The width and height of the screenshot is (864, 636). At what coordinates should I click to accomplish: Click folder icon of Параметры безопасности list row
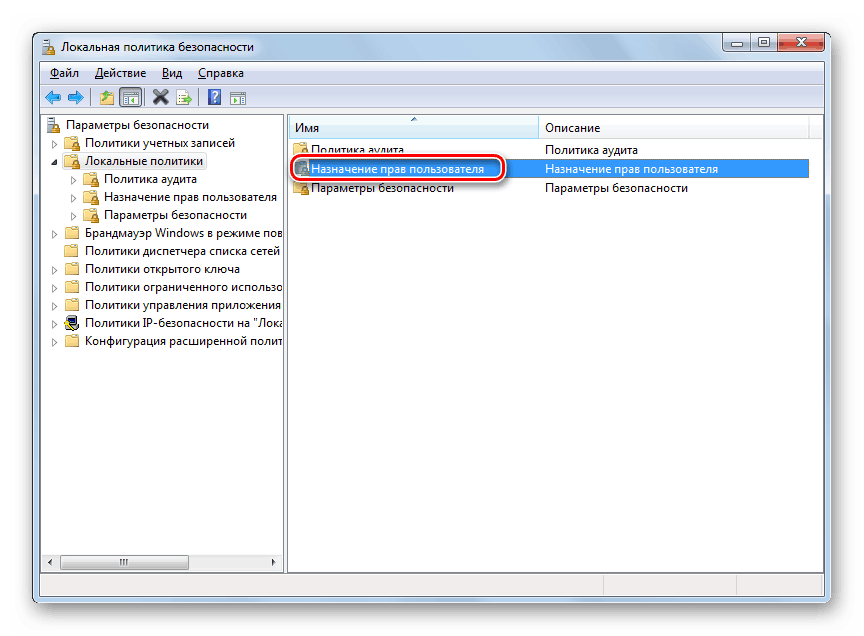point(301,188)
